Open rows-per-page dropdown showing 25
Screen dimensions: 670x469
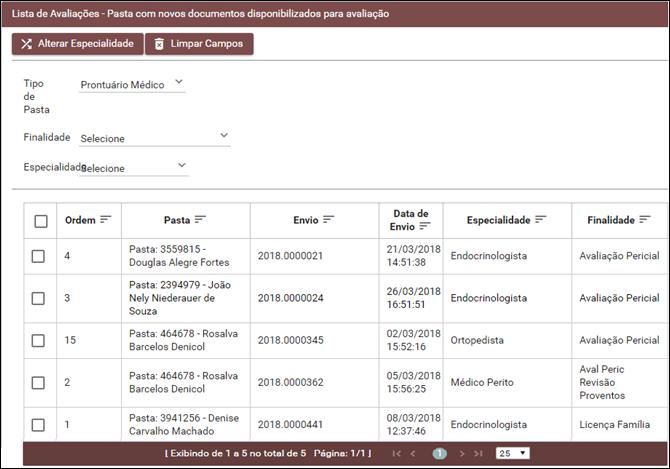coord(512,453)
